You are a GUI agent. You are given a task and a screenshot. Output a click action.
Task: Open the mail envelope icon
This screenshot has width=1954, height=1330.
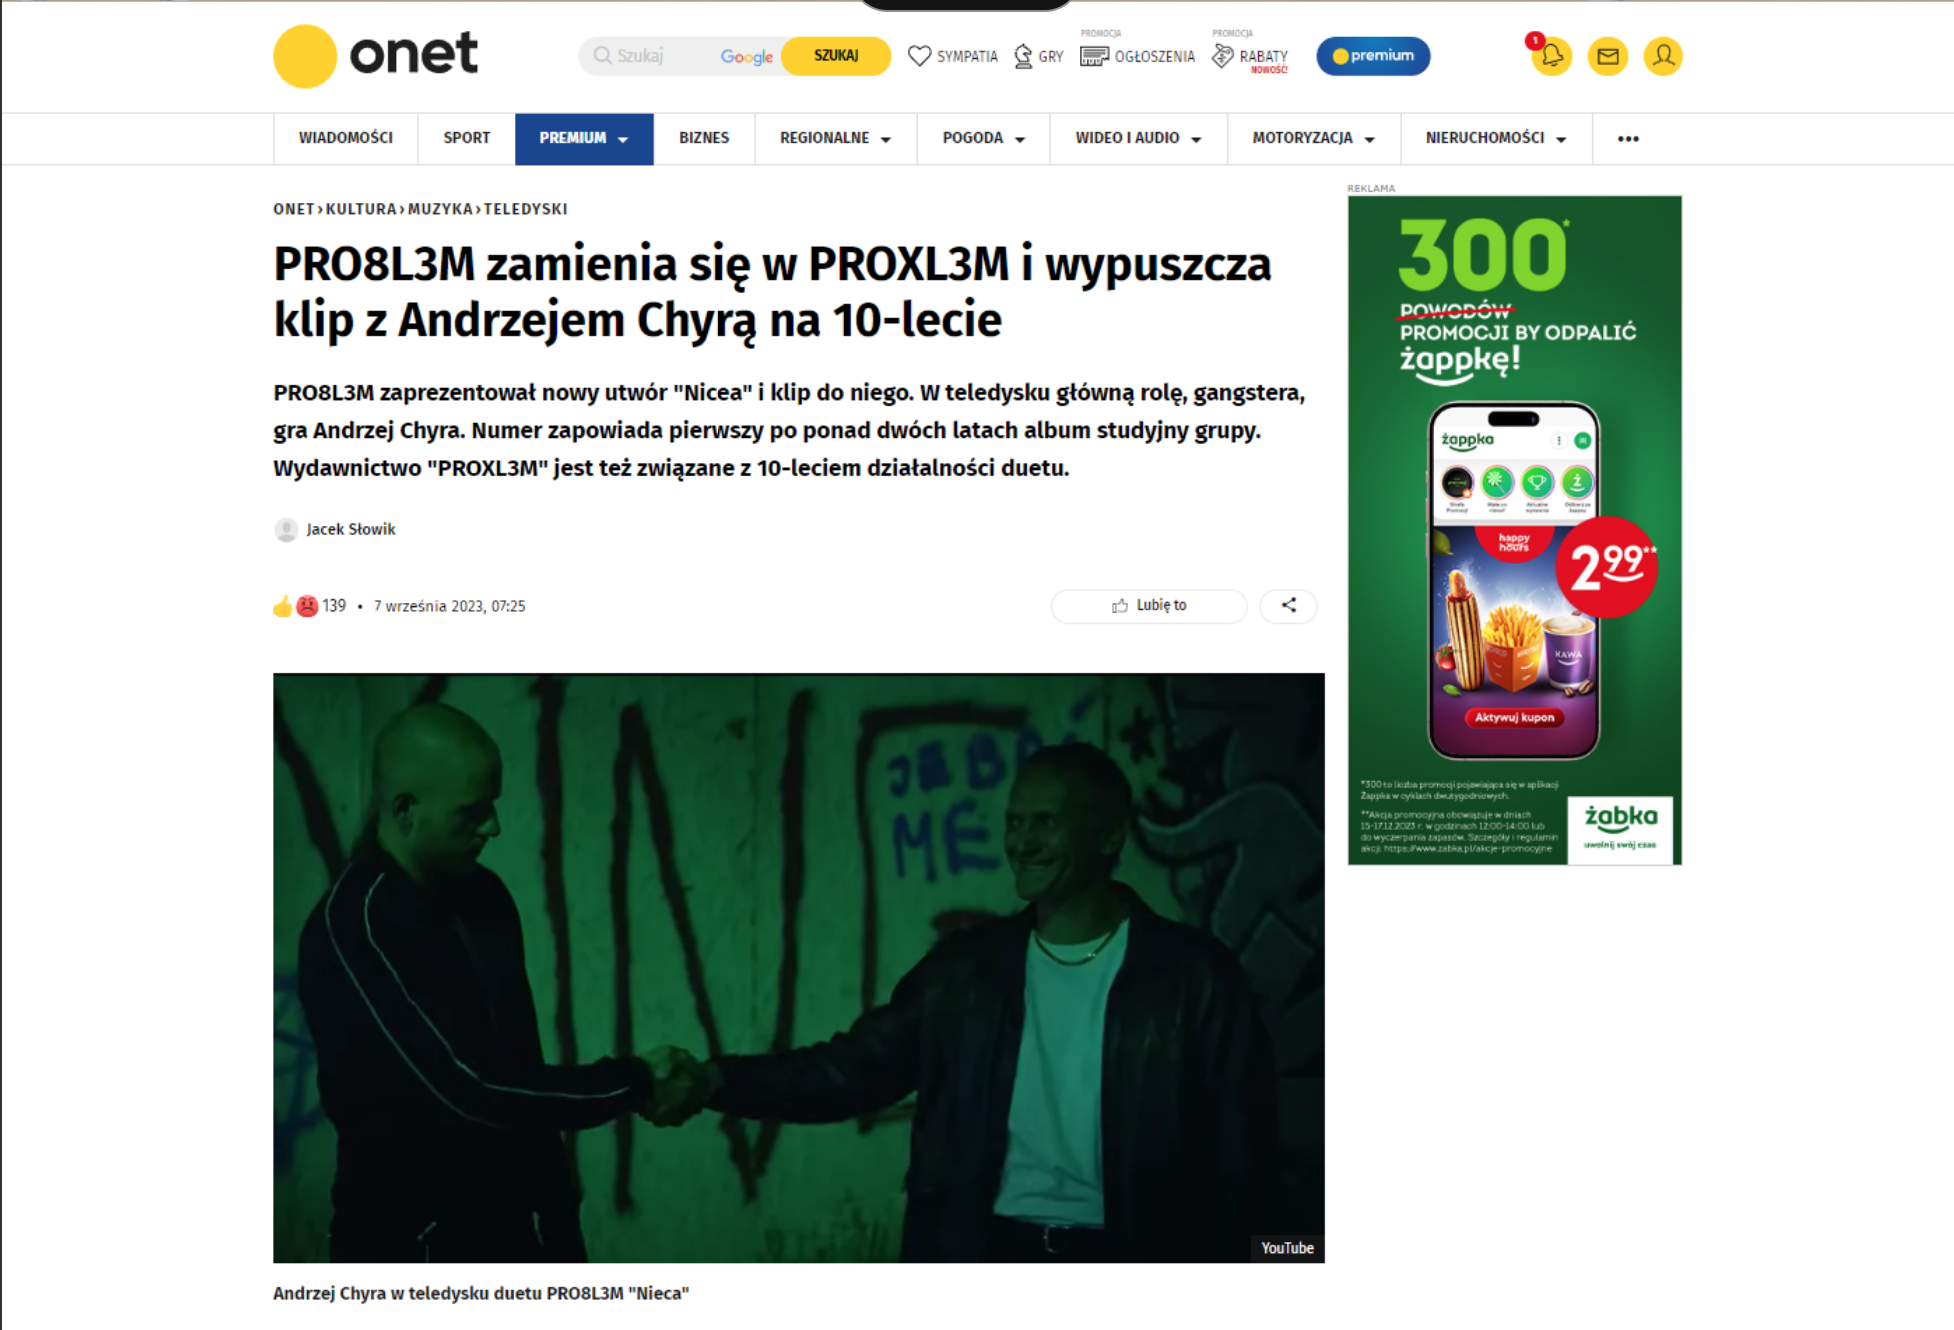1607,56
